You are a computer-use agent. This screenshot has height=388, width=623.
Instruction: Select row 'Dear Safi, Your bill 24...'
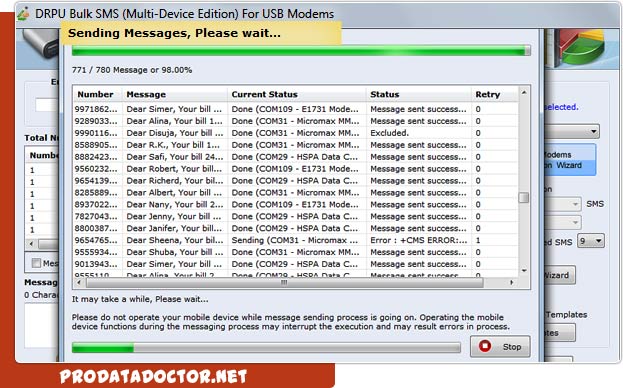click(296, 157)
